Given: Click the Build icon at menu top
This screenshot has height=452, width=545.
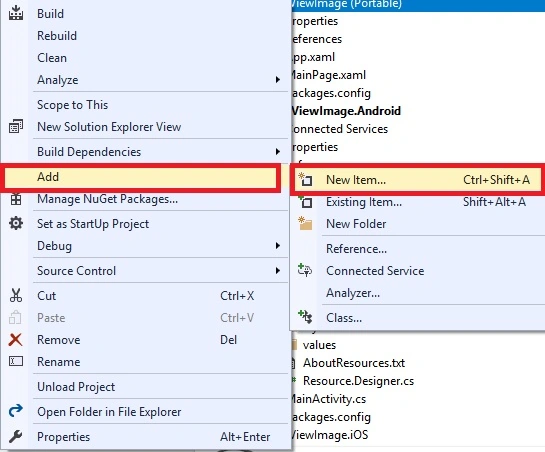Looking at the screenshot, I should click(16, 13).
